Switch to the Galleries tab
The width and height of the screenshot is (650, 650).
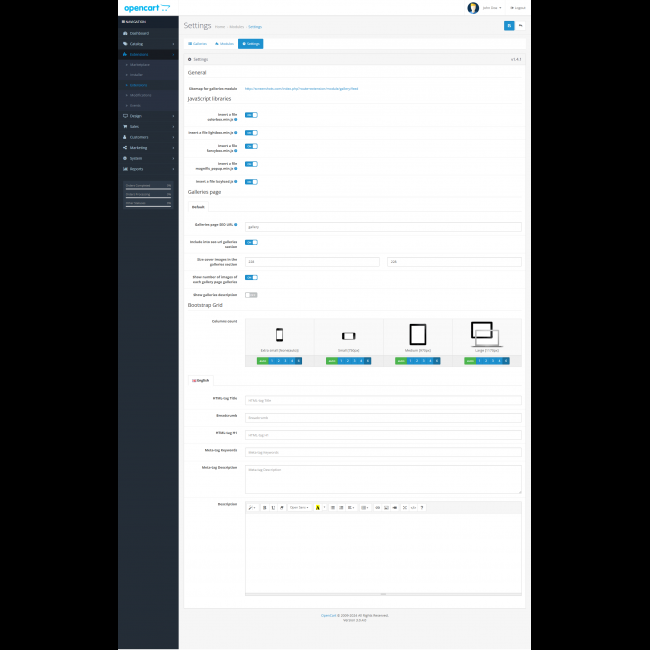198,44
